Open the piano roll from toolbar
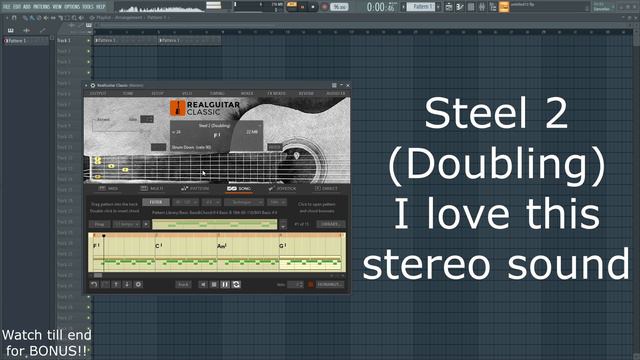 [x=460, y=7]
